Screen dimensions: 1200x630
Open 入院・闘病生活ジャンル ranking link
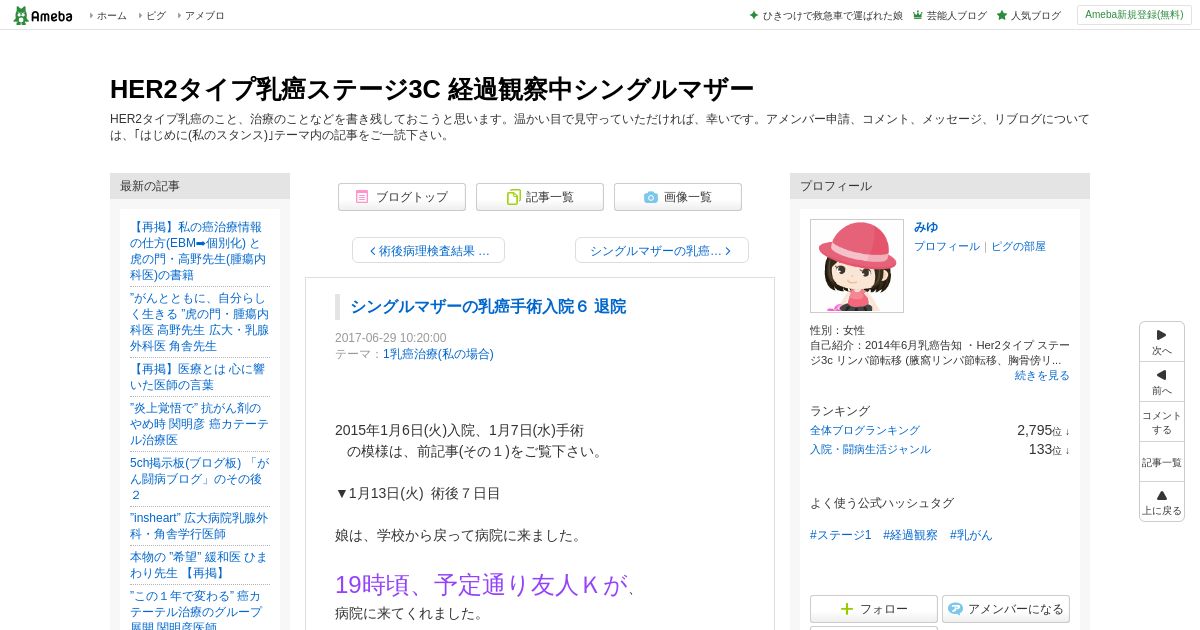[x=870, y=449]
